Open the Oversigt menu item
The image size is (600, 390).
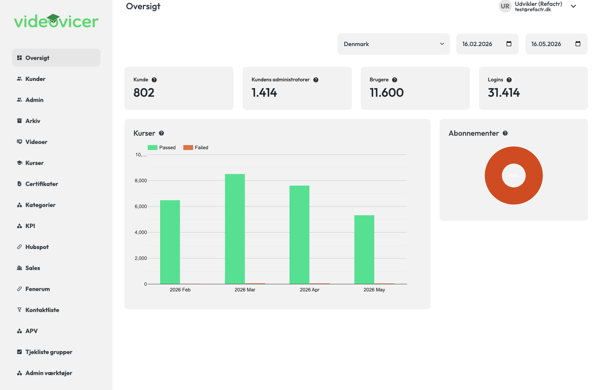(x=56, y=58)
